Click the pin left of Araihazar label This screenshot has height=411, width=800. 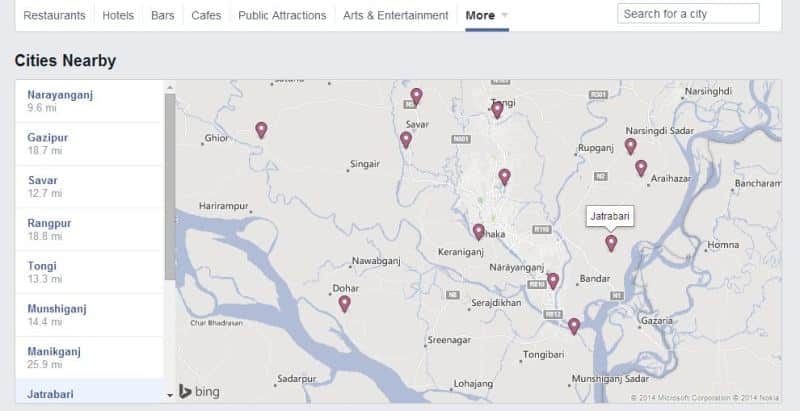click(641, 168)
